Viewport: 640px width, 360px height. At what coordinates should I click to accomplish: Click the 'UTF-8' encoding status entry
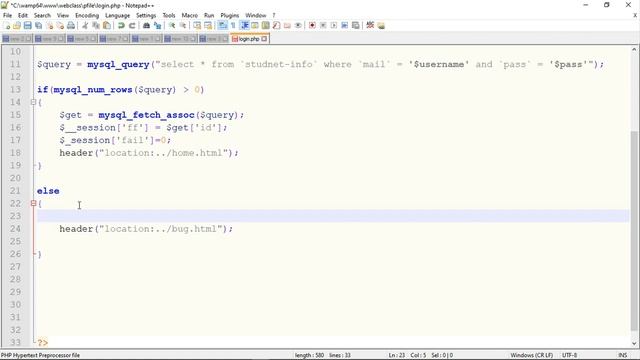(x=569, y=355)
